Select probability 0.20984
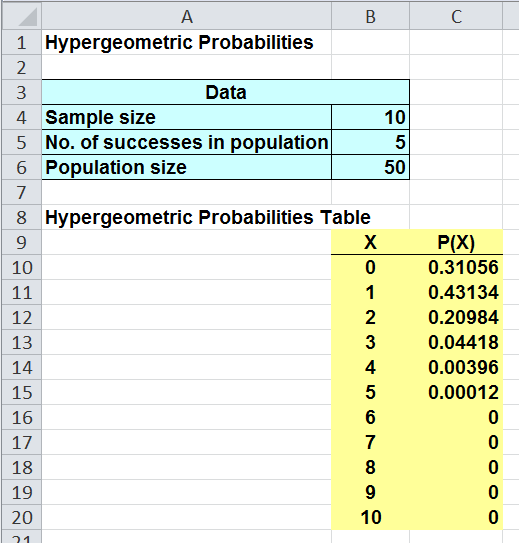 click(x=456, y=317)
